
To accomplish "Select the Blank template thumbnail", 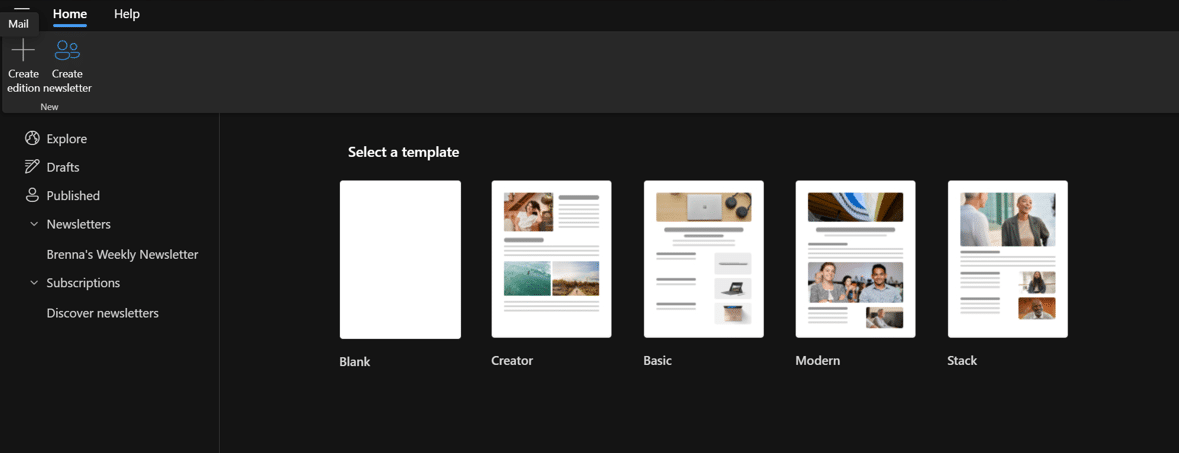I will (400, 260).
